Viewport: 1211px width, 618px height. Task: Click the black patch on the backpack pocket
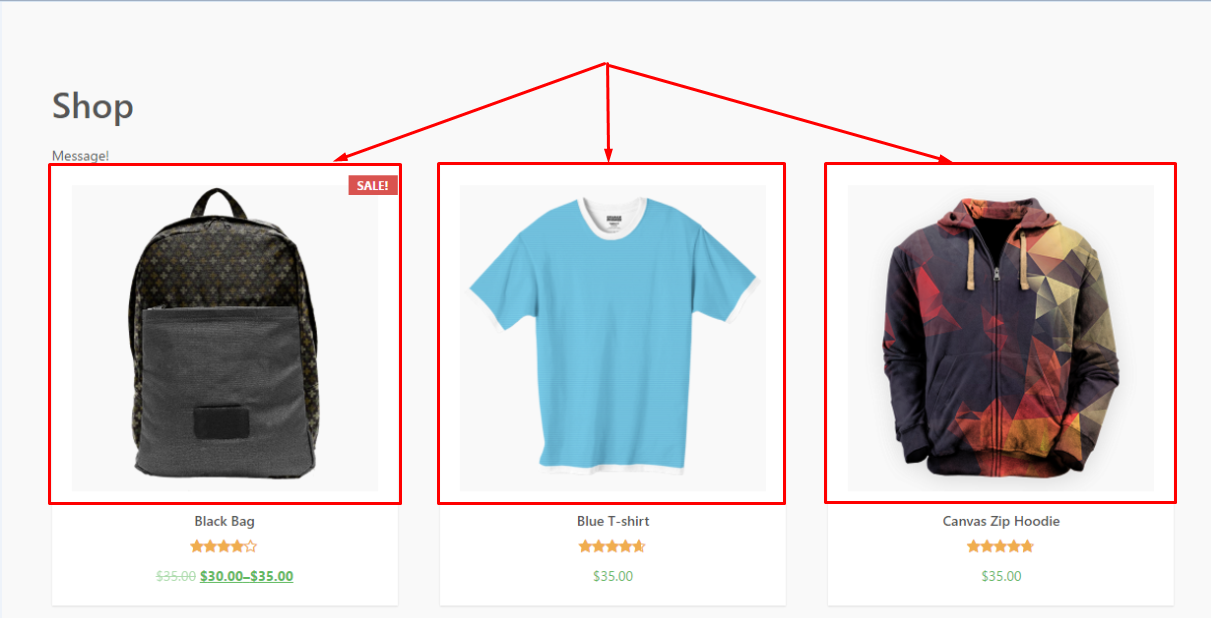click(225, 424)
